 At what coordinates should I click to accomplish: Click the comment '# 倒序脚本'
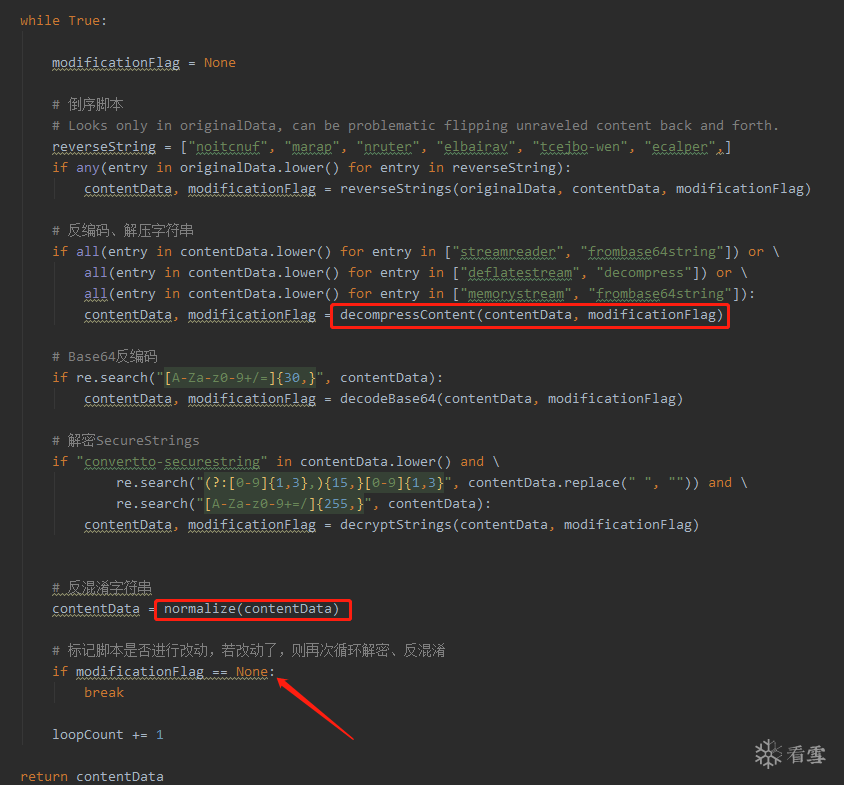88,104
